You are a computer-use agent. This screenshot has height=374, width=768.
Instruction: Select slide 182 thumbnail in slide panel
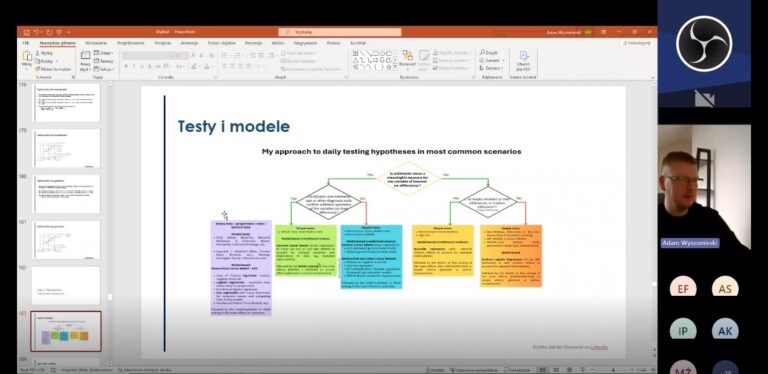pyautogui.click(x=66, y=285)
